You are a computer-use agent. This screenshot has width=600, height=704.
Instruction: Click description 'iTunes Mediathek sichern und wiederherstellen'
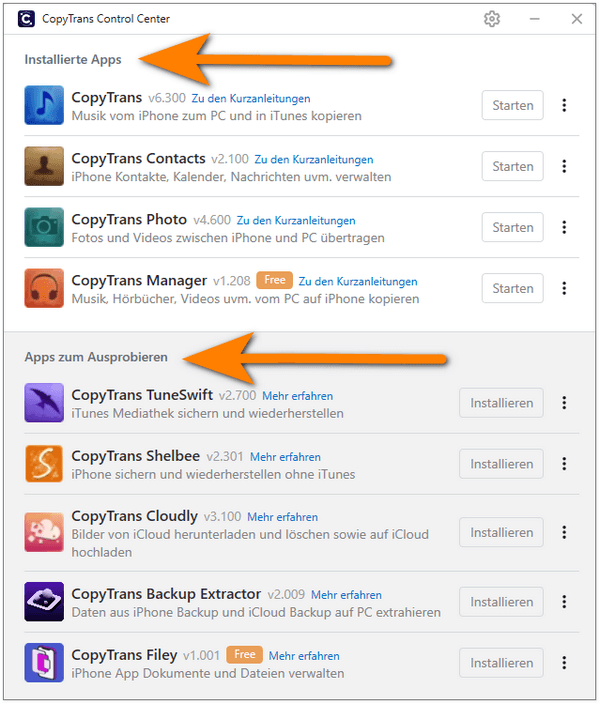pyautogui.click(x=207, y=414)
